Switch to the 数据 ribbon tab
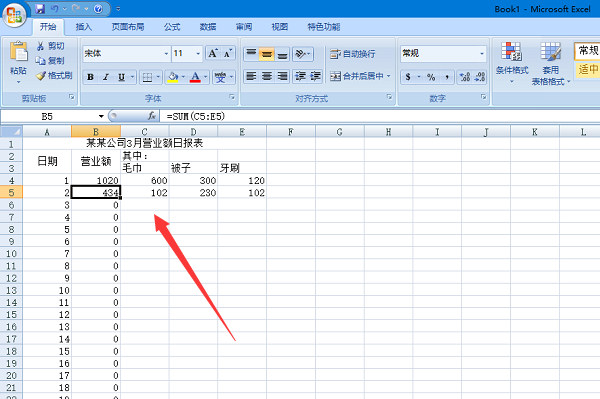This screenshot has height=399, width=600. pos(208,27)
